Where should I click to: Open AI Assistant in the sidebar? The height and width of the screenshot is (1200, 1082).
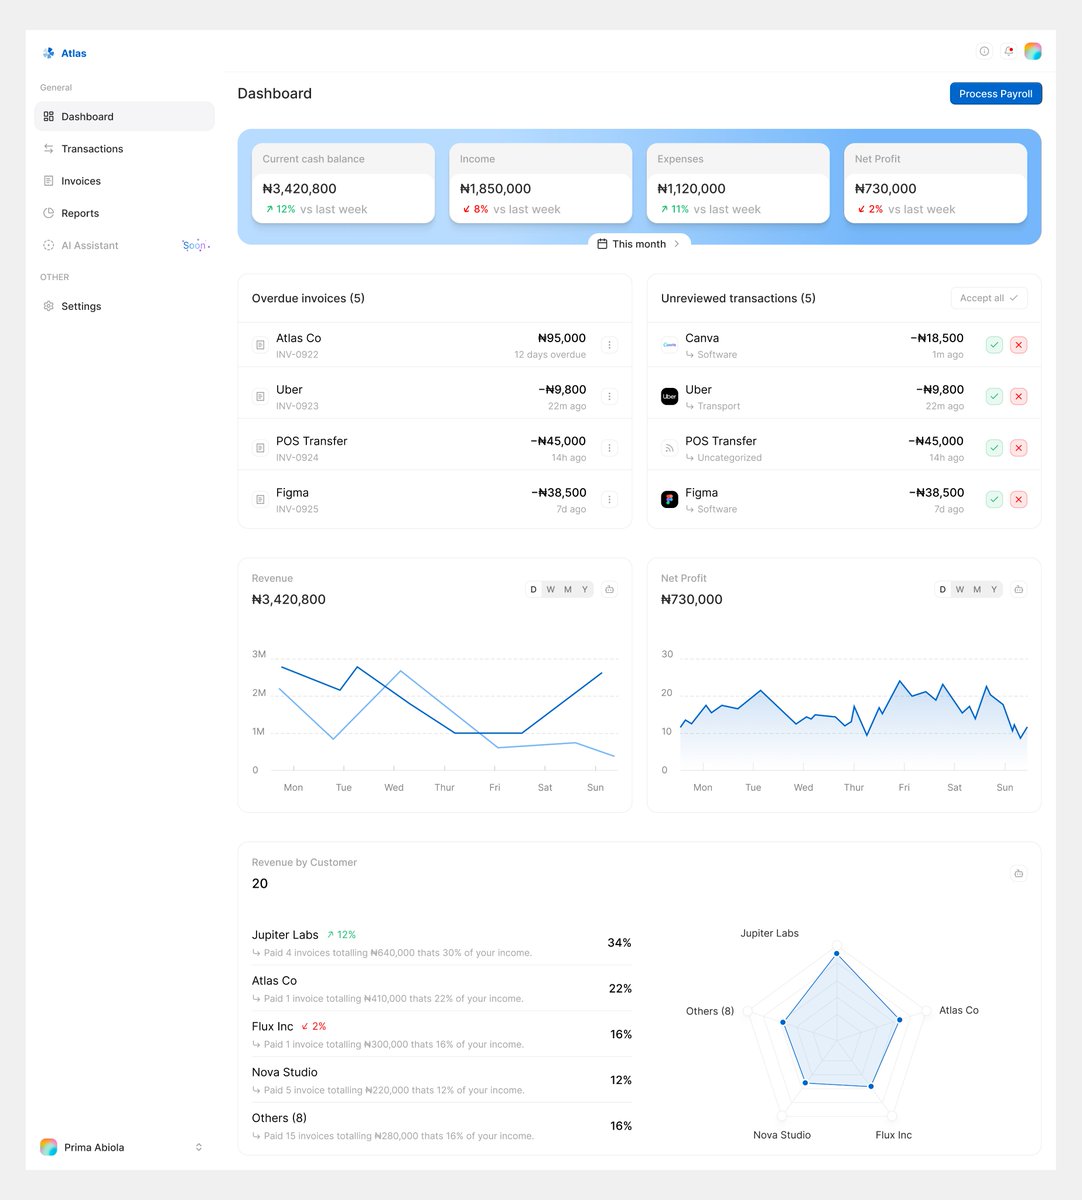tap(125, 245)
